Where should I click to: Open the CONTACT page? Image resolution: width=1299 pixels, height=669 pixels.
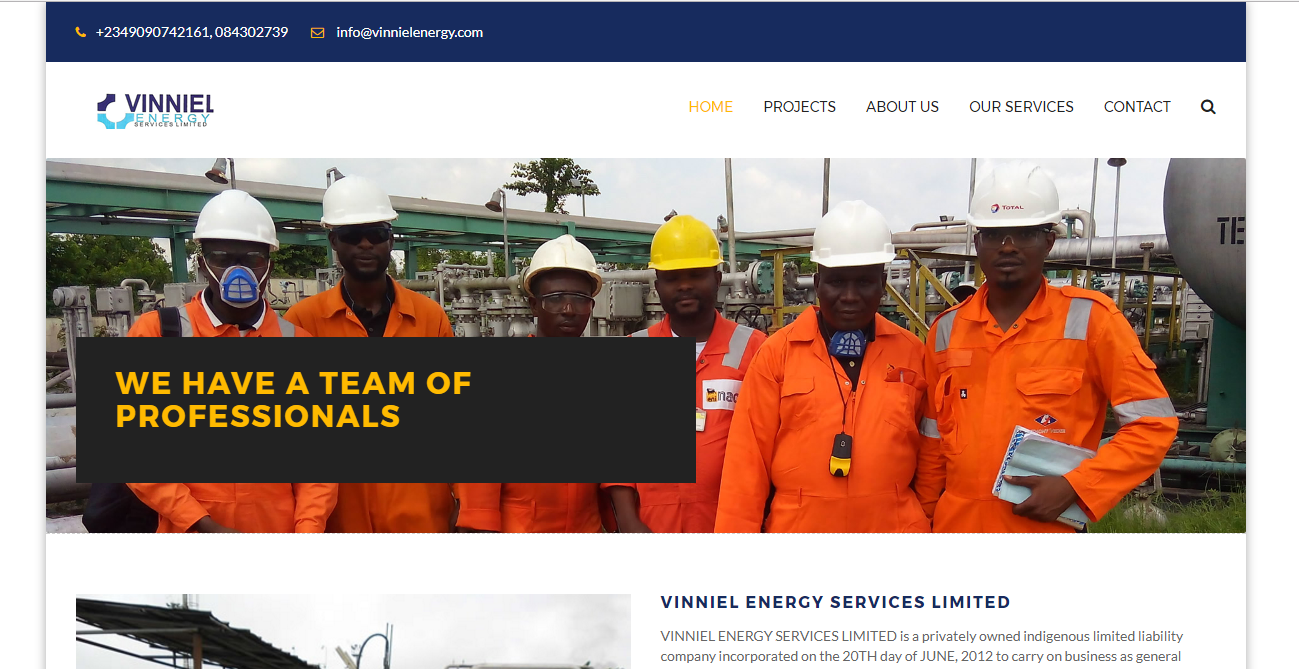click(1137, 107)
